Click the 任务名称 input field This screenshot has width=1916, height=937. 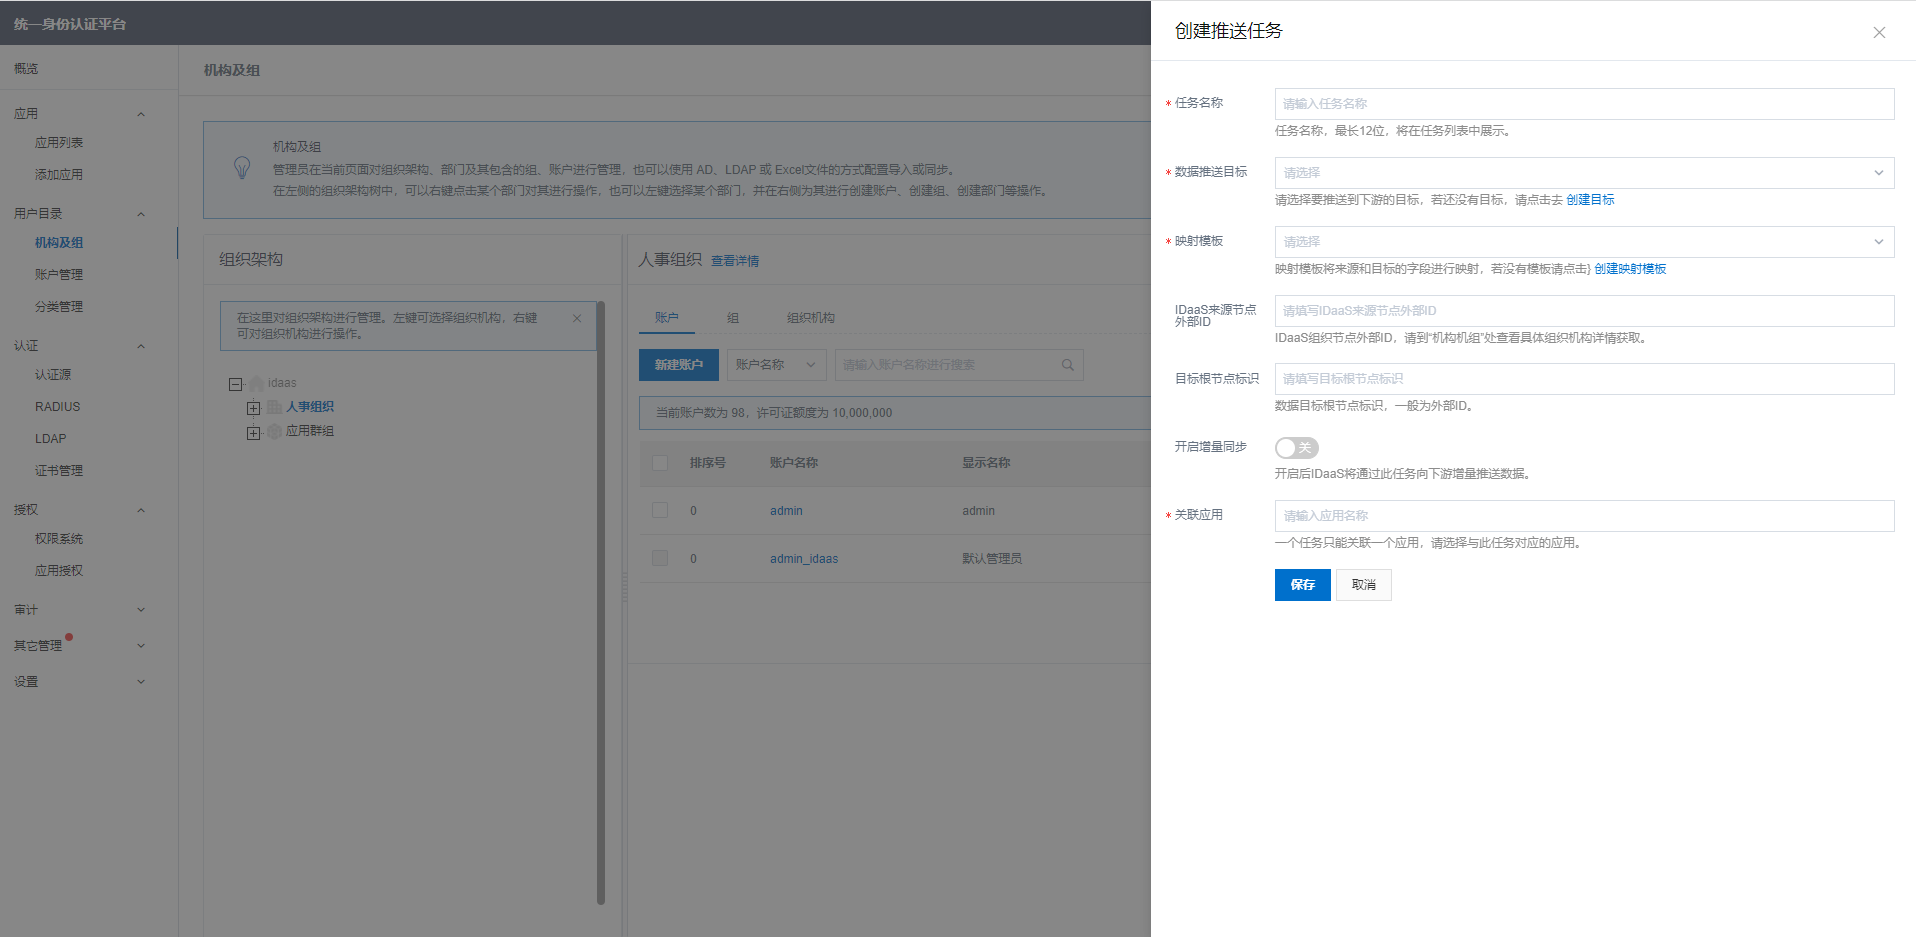point(1583,104)
